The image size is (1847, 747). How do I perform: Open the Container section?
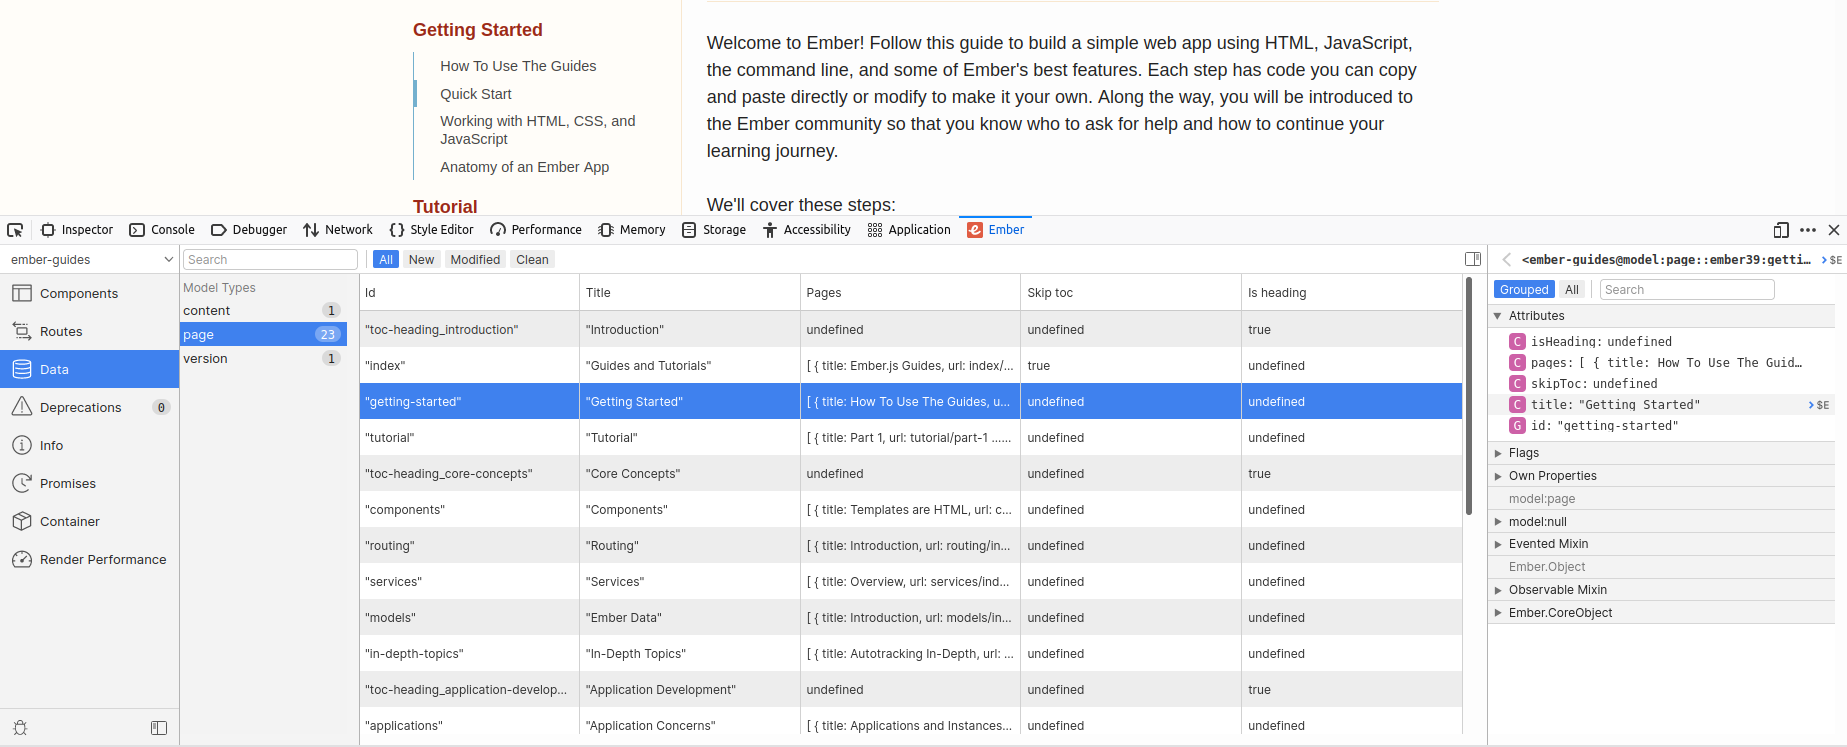pos(89,522)
